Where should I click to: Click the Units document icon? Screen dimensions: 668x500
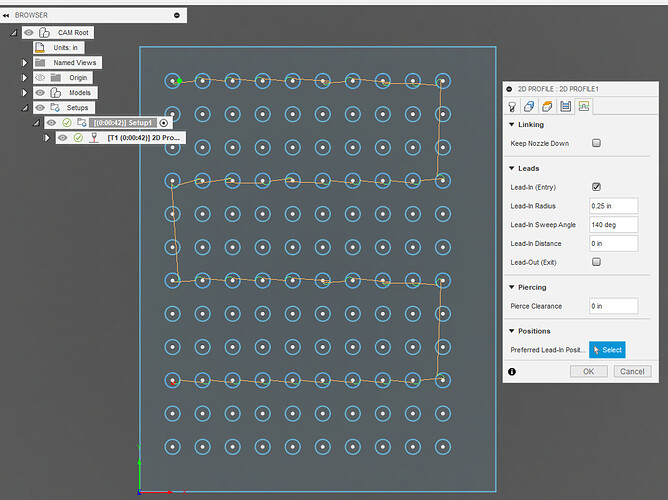pos(40,48)
